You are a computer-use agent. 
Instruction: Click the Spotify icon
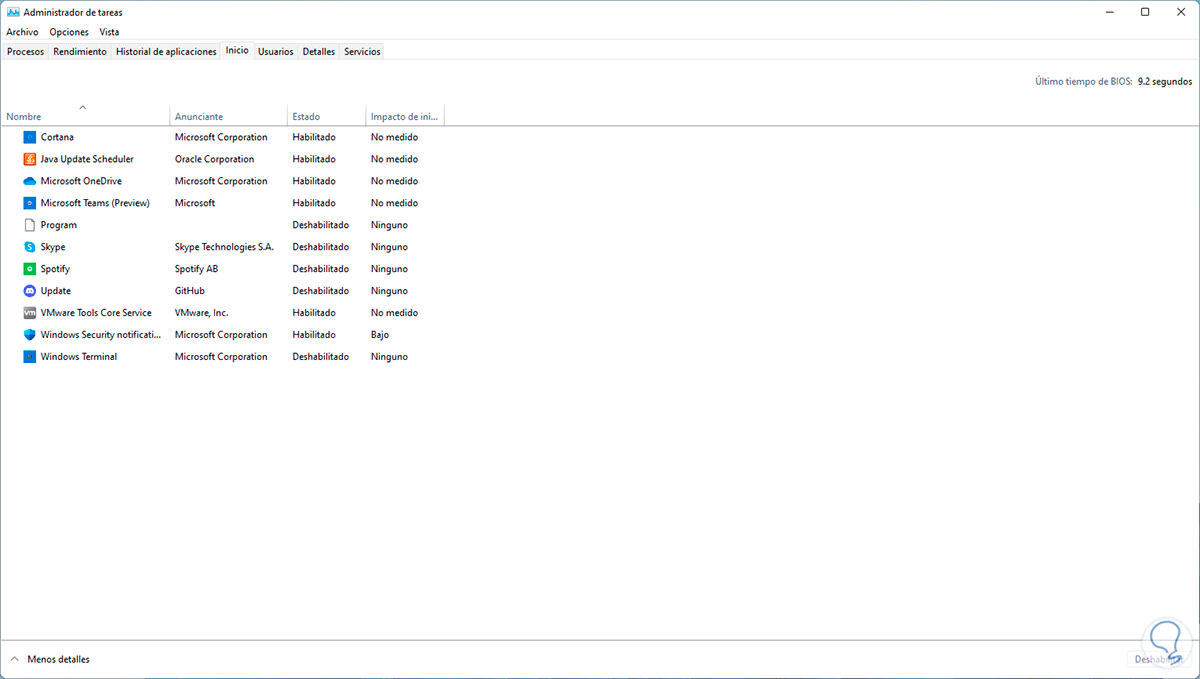(x=29, y=269)
